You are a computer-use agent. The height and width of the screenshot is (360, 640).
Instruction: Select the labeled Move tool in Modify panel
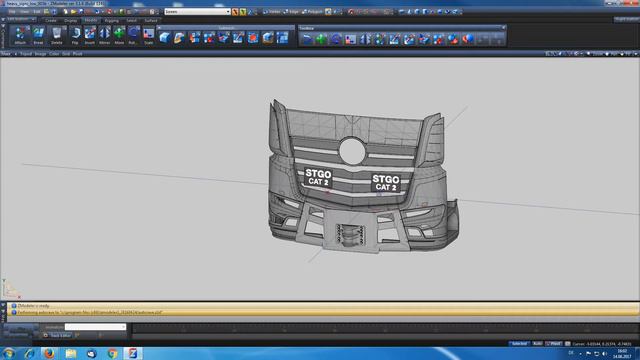pyautogui.click(x=119, y=35)
